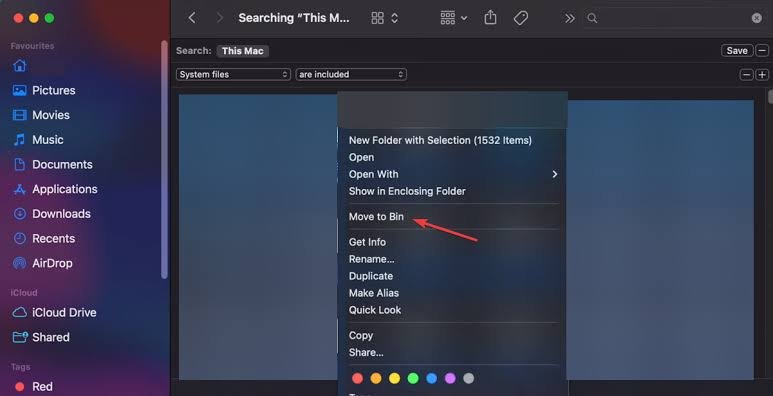Click the Share toolbar icon
The width and height of the screenshot is (773, 396).
click(x=490, y=18)
